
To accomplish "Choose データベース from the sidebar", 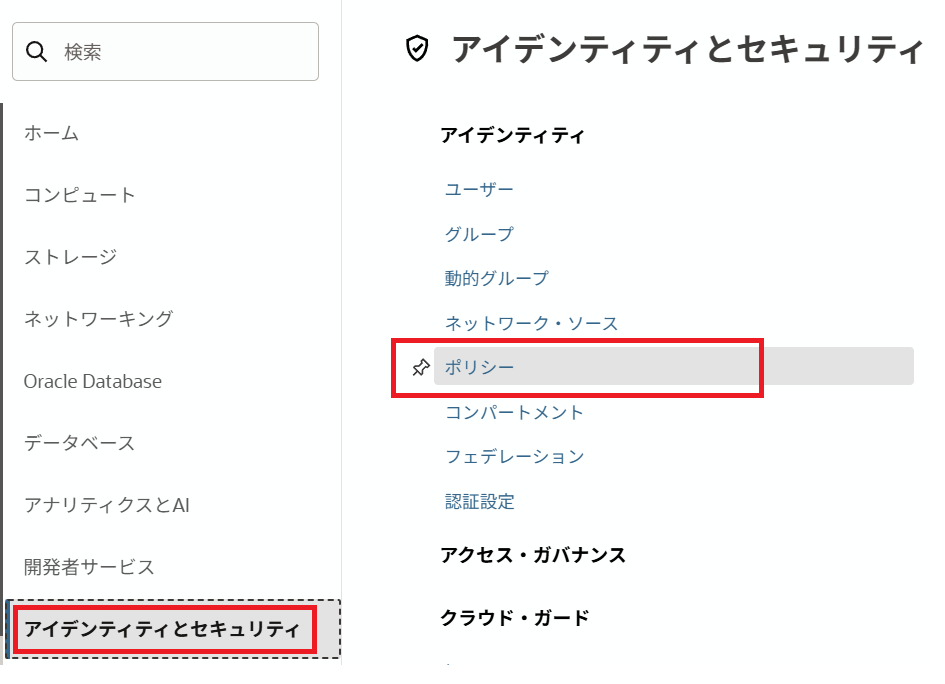I will 80,443.
